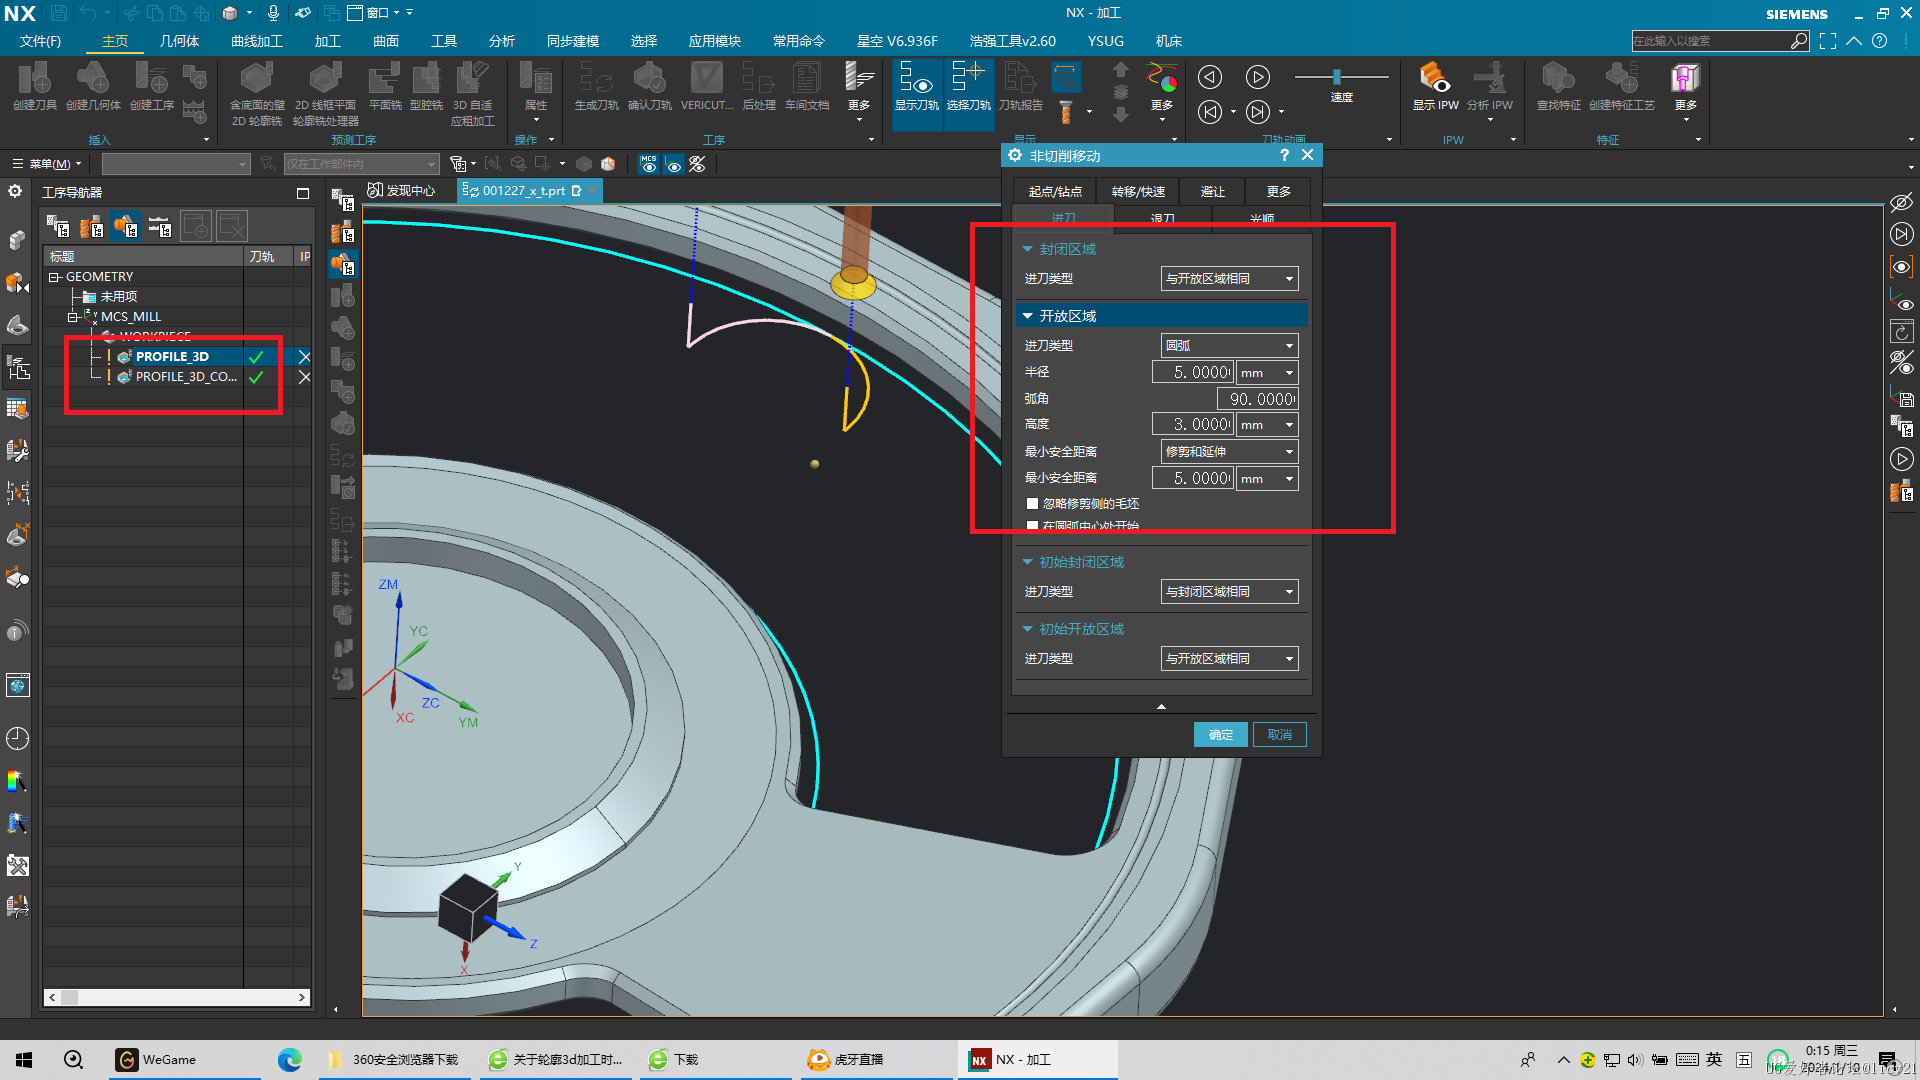Switch to the 避让 tab

tap(1212, 191)
